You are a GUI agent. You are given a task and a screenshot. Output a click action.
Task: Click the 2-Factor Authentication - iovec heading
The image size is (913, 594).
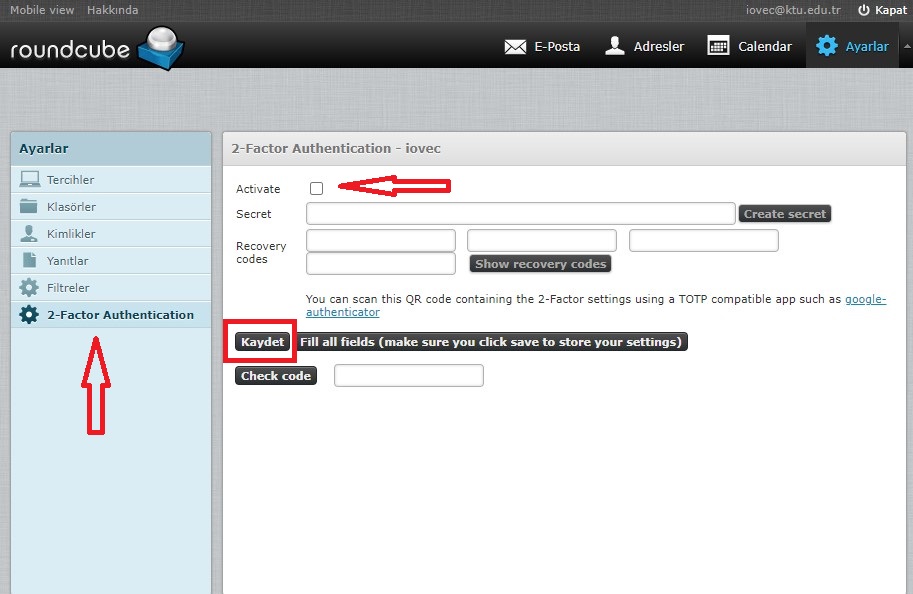[336, 148]
